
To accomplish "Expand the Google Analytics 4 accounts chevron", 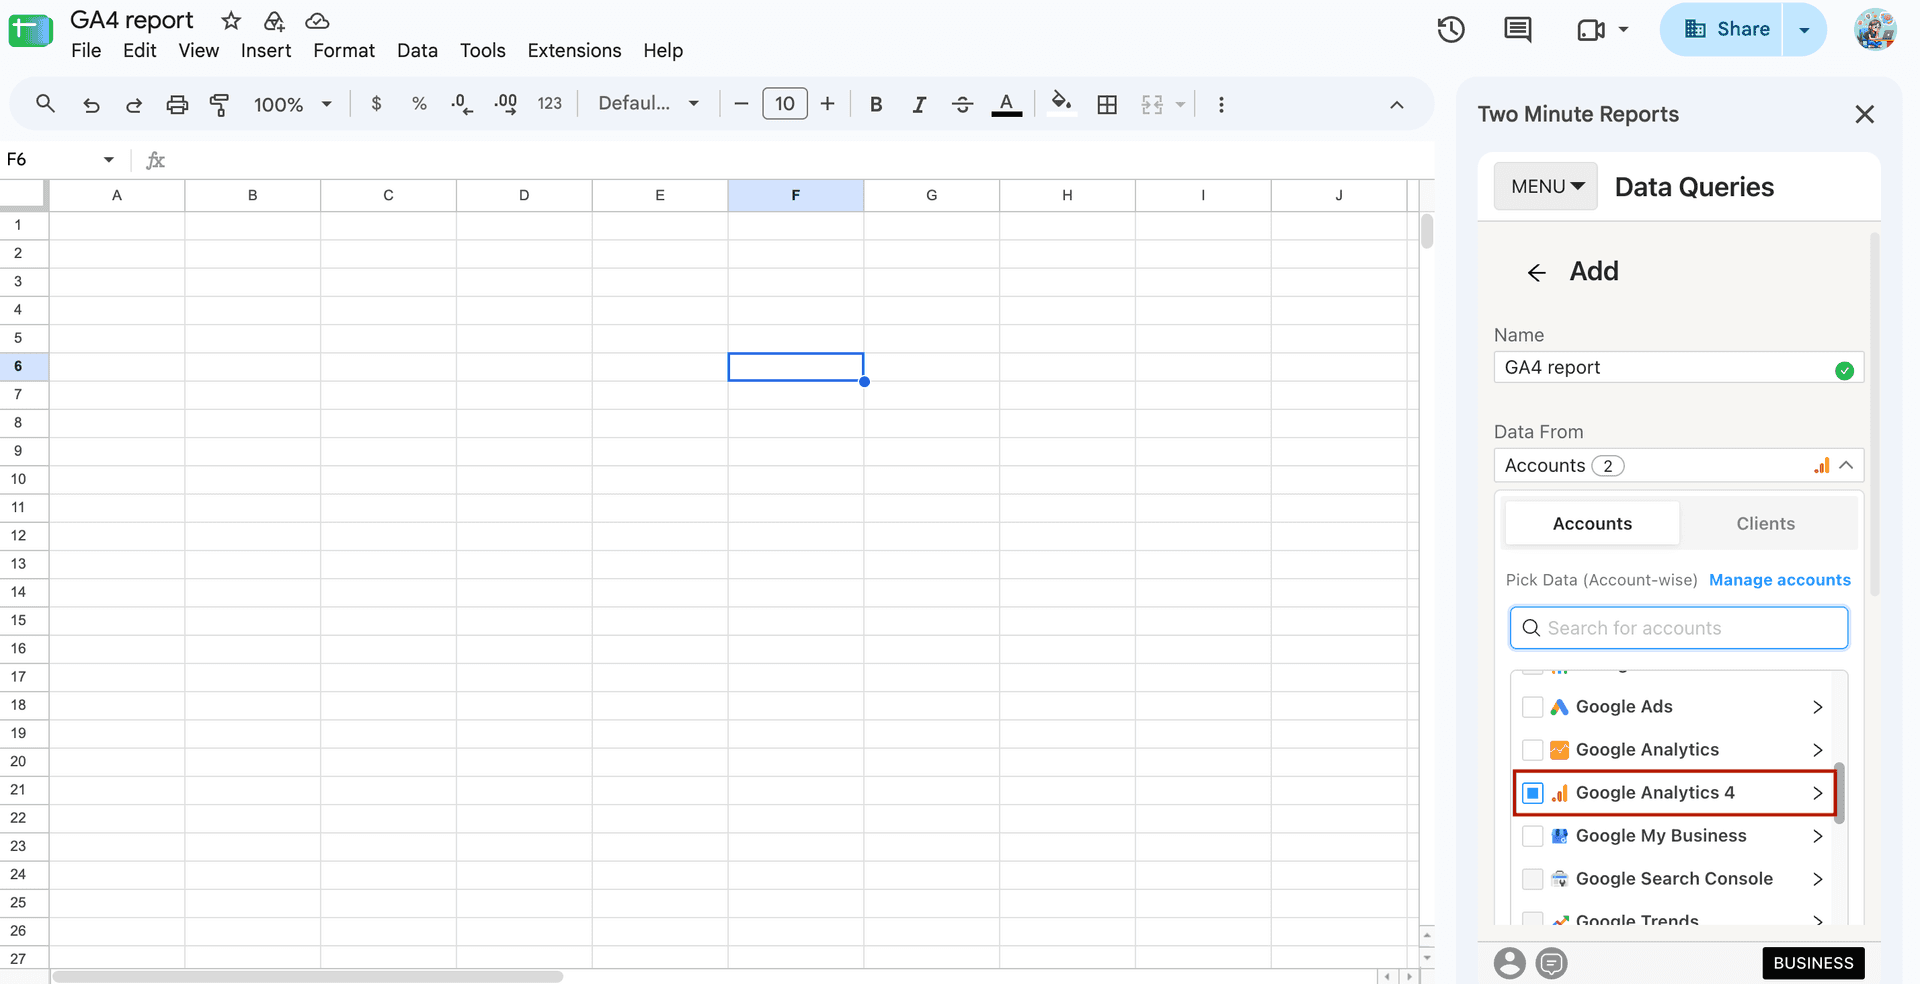I will pyautogui.click(x=1818, y=793).
